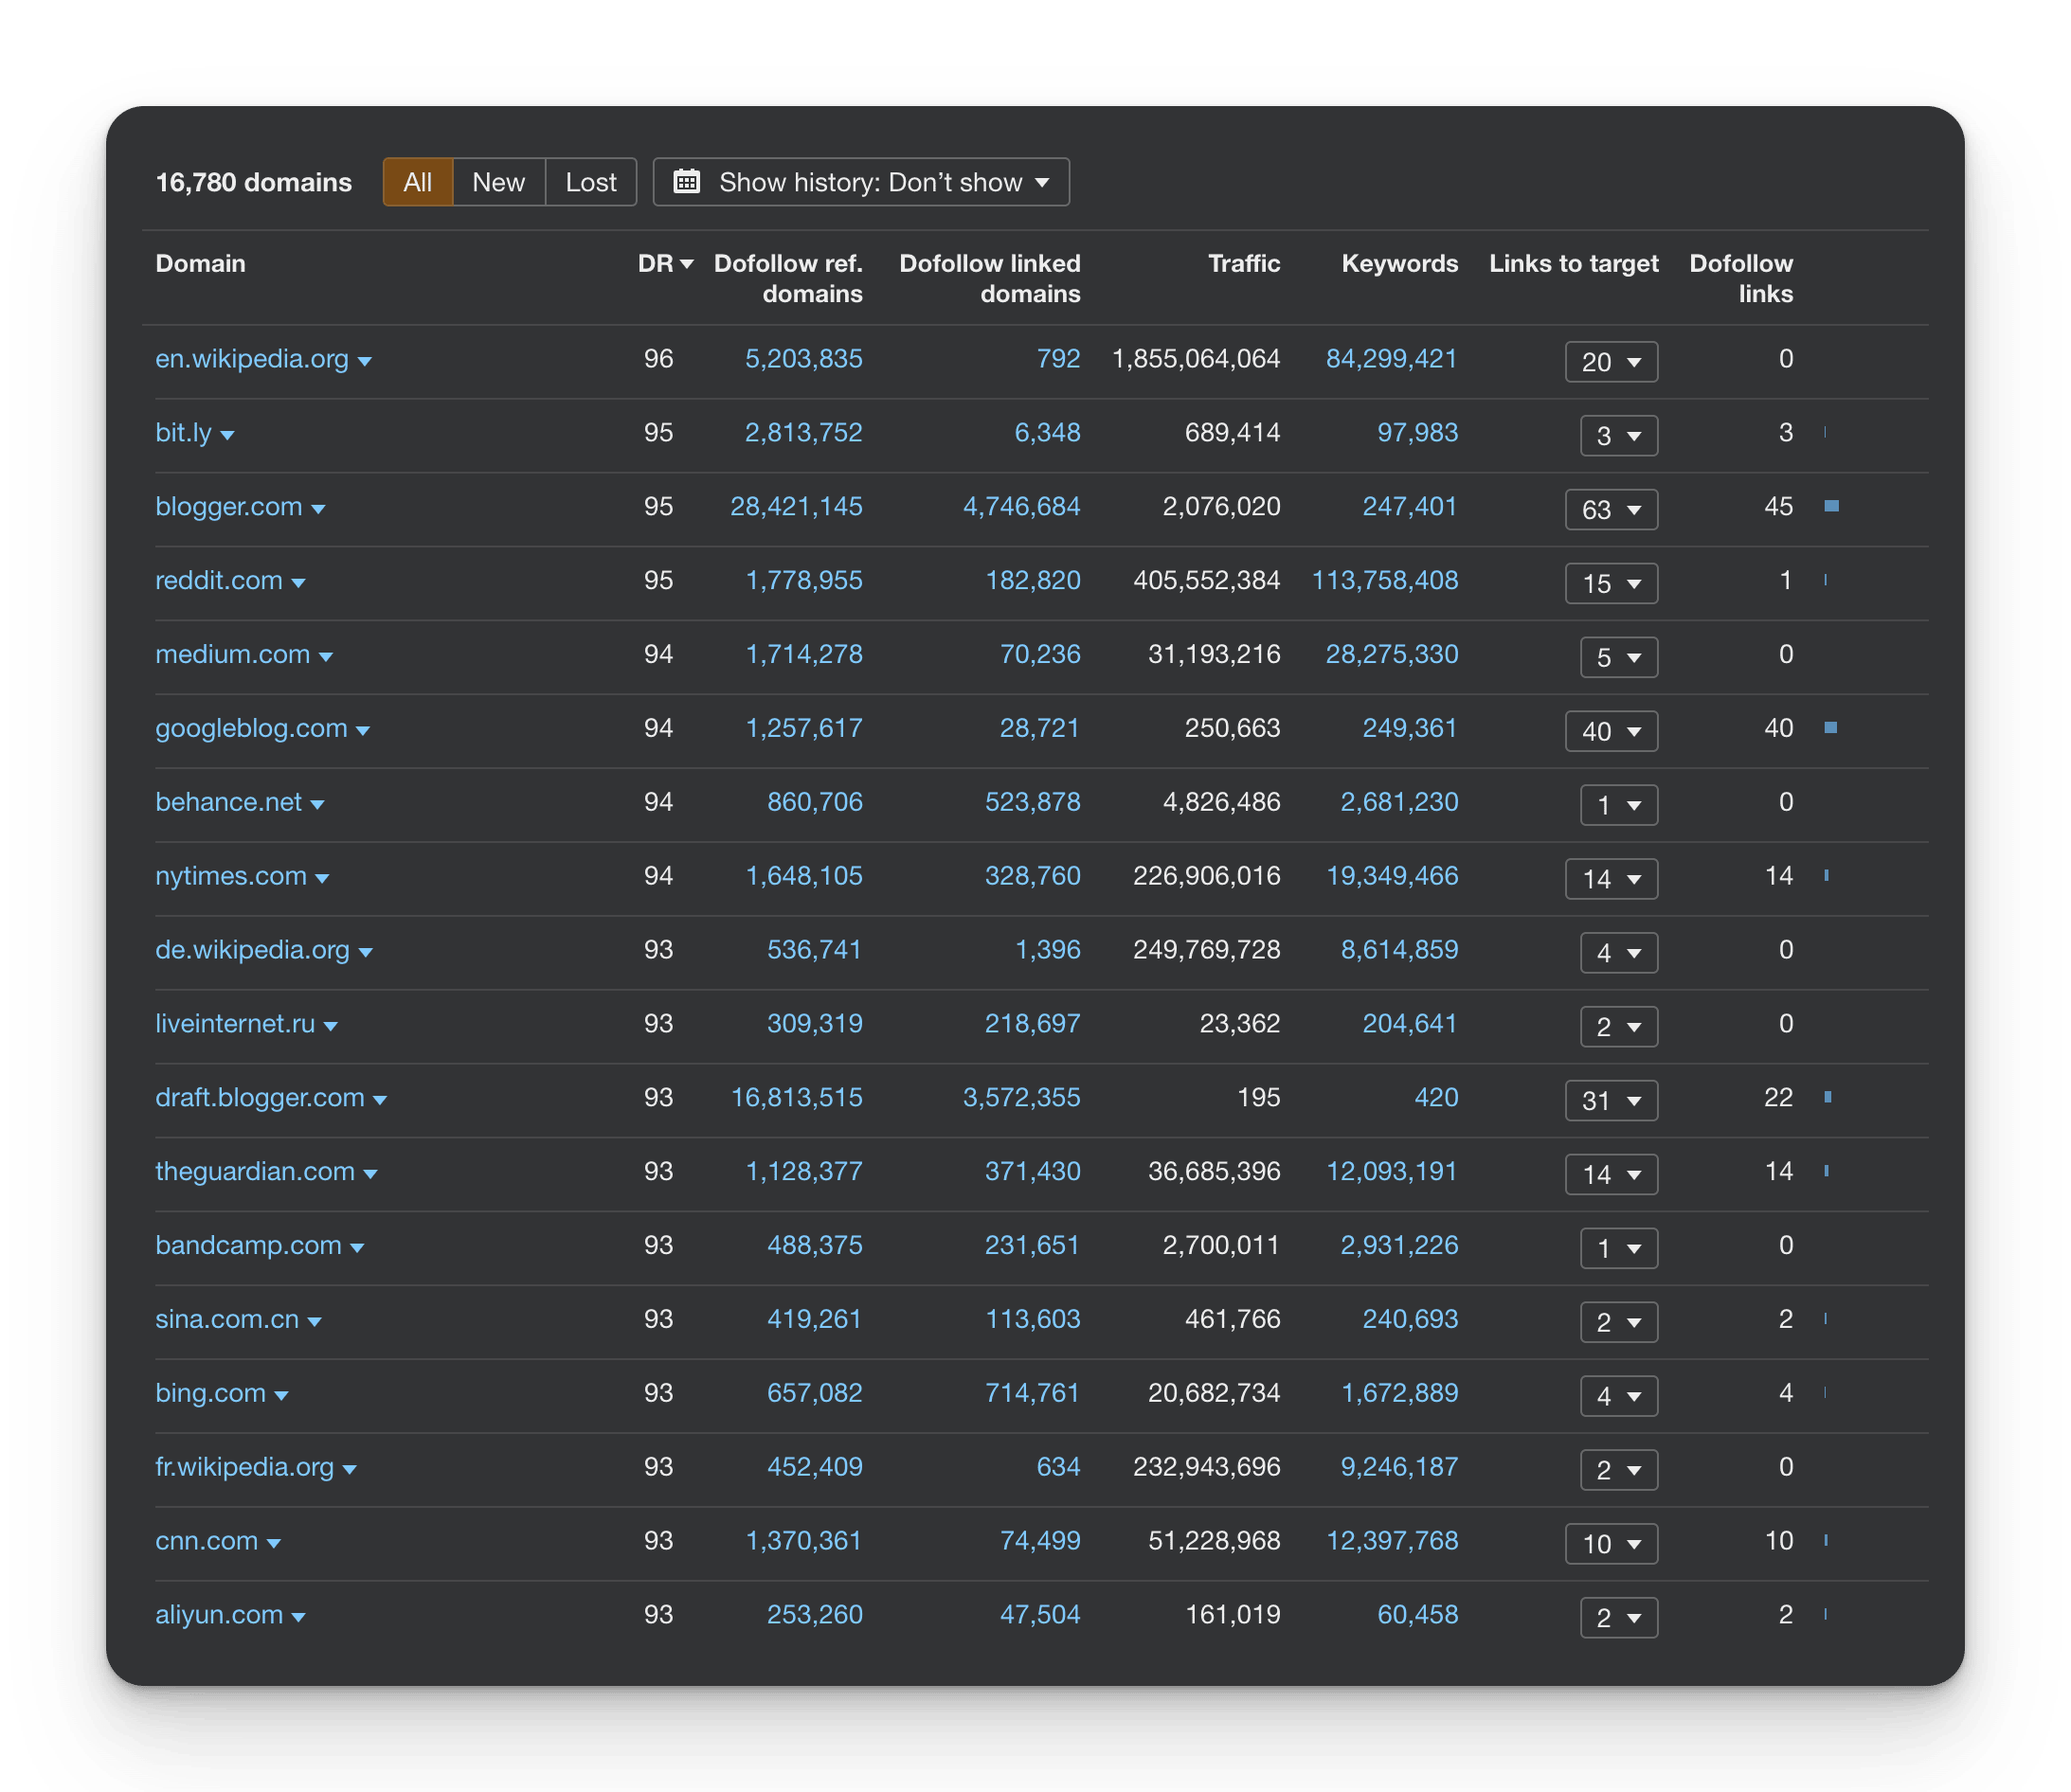Open 714,761 linked domains for bing.com
The height and width of the screenshot is (1792, 2071).
click(x=1033, y=1393)
